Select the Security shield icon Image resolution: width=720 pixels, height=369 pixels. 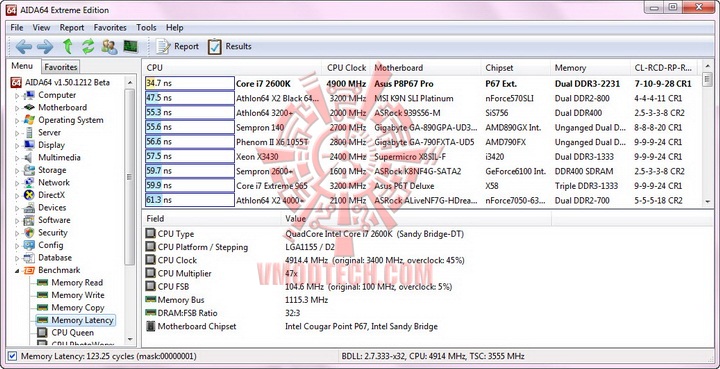coord(29,232)
